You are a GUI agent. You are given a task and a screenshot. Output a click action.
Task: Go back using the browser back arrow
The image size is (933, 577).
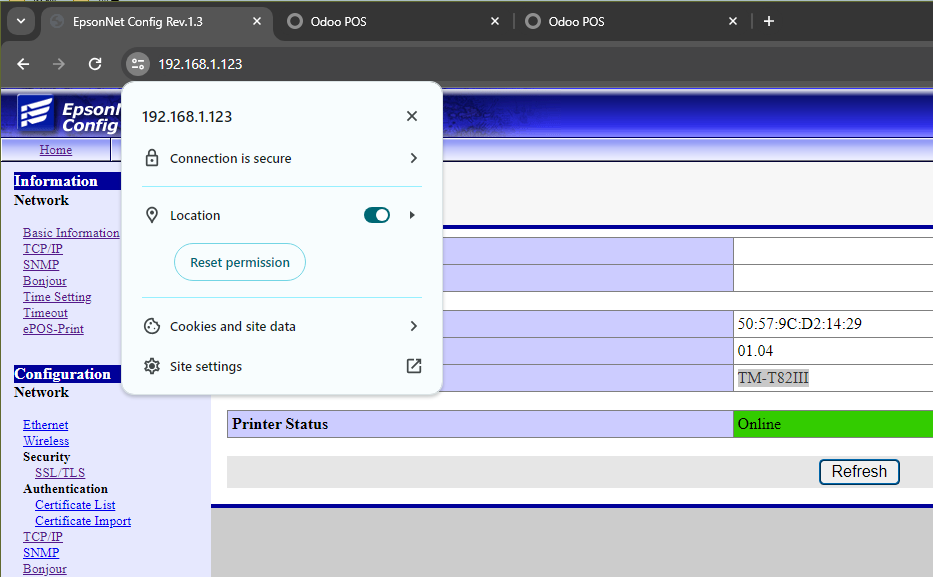(x=23, y=64)
